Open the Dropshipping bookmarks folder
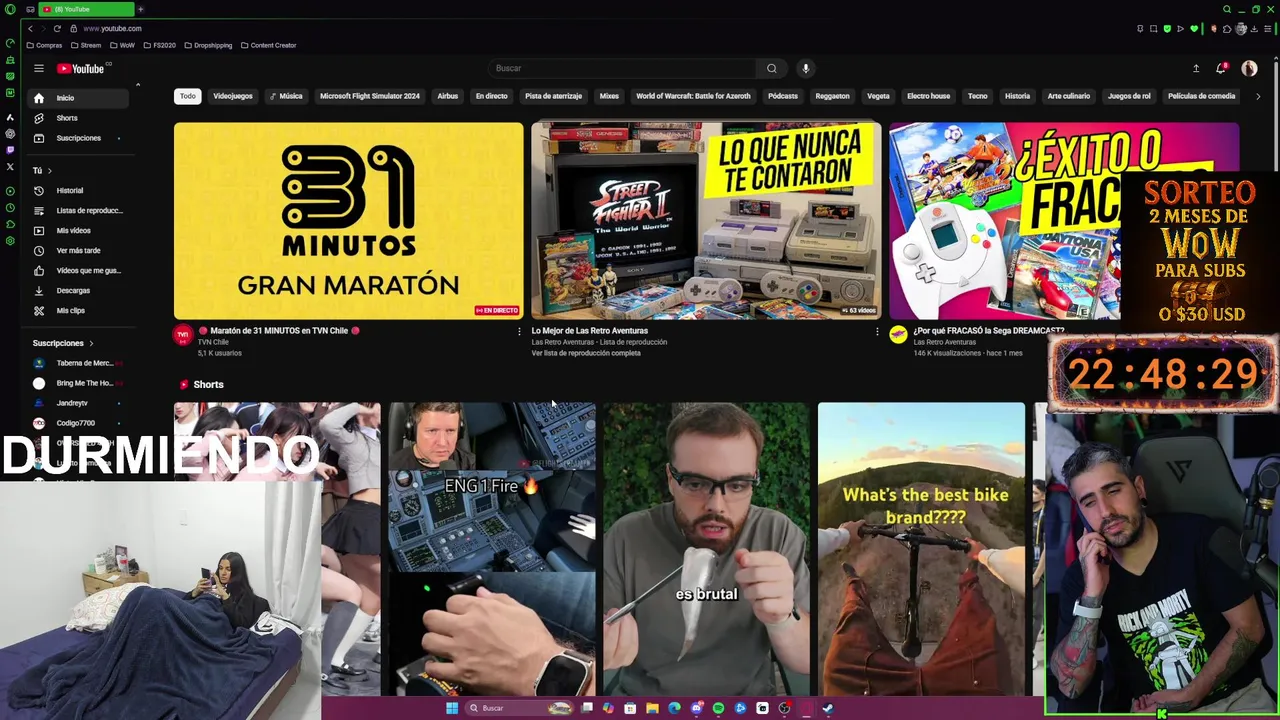This screenshot has height=720, width=1280. point(208,45)
